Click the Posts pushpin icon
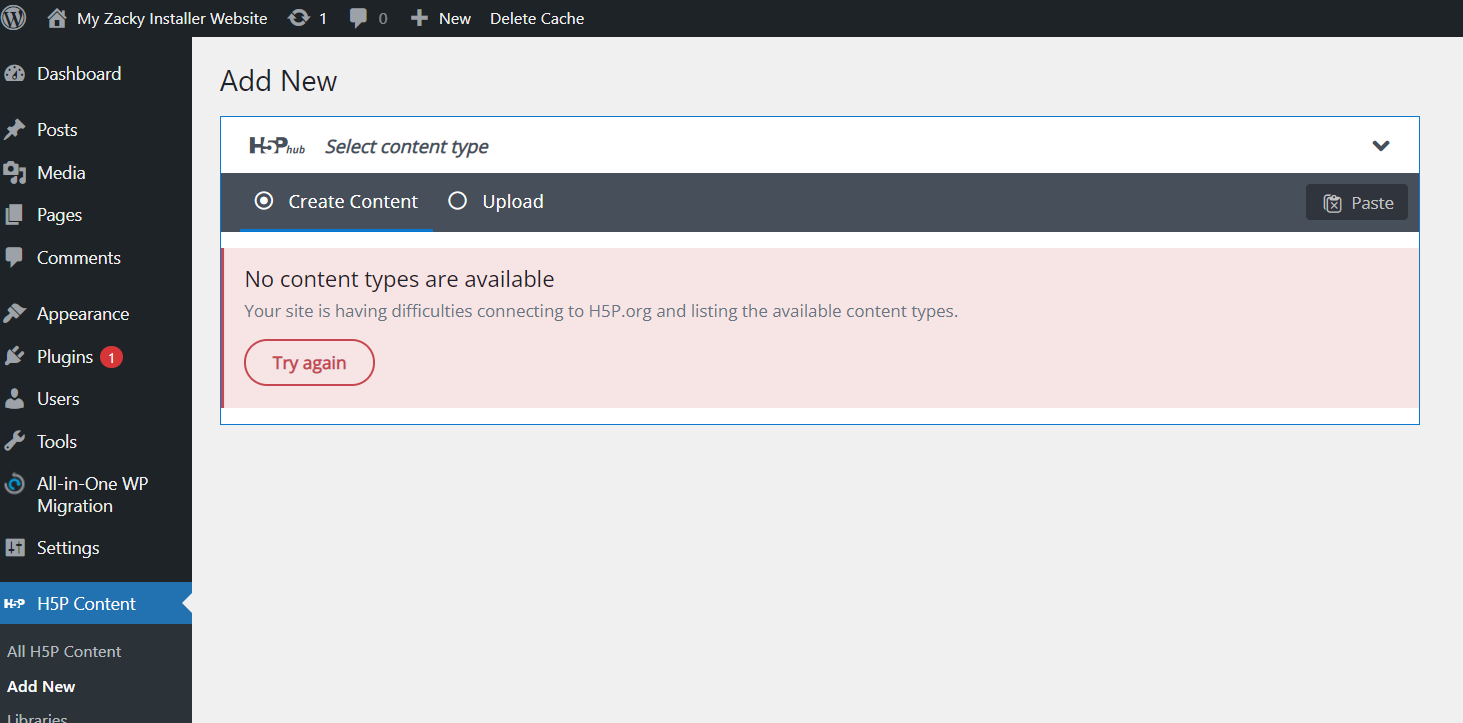This screenshot has height=723, width=1463. [x=14, y=130]
